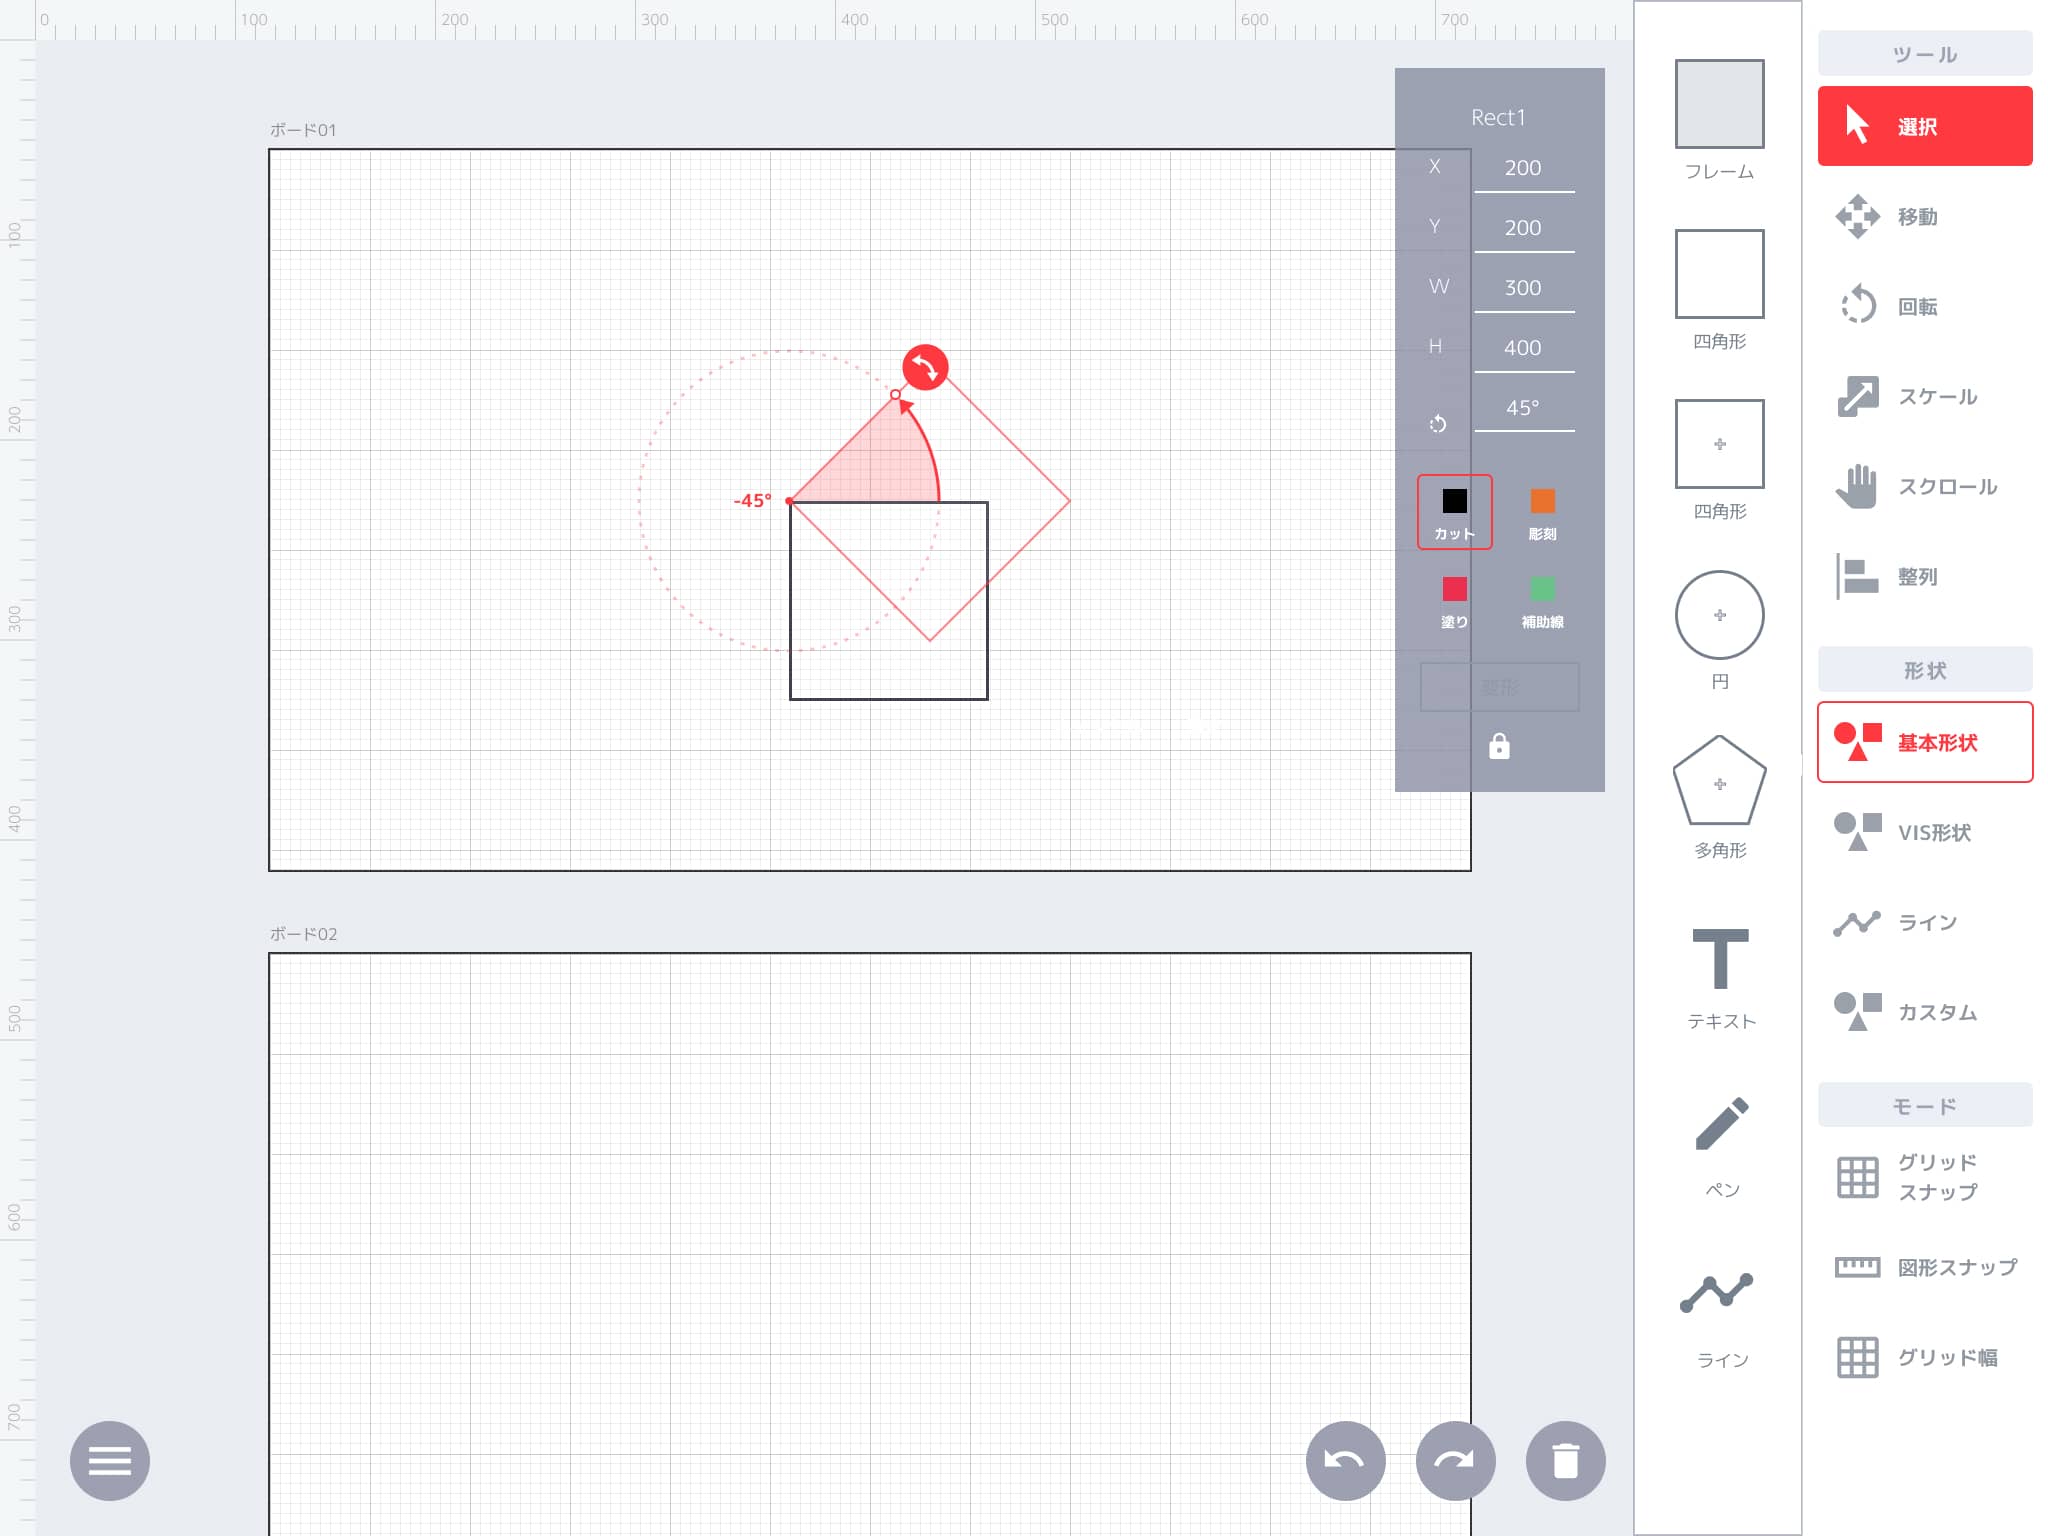Click the W width value field
The height and width of the screenshot is (1536, 2048).
point(1523,288)
